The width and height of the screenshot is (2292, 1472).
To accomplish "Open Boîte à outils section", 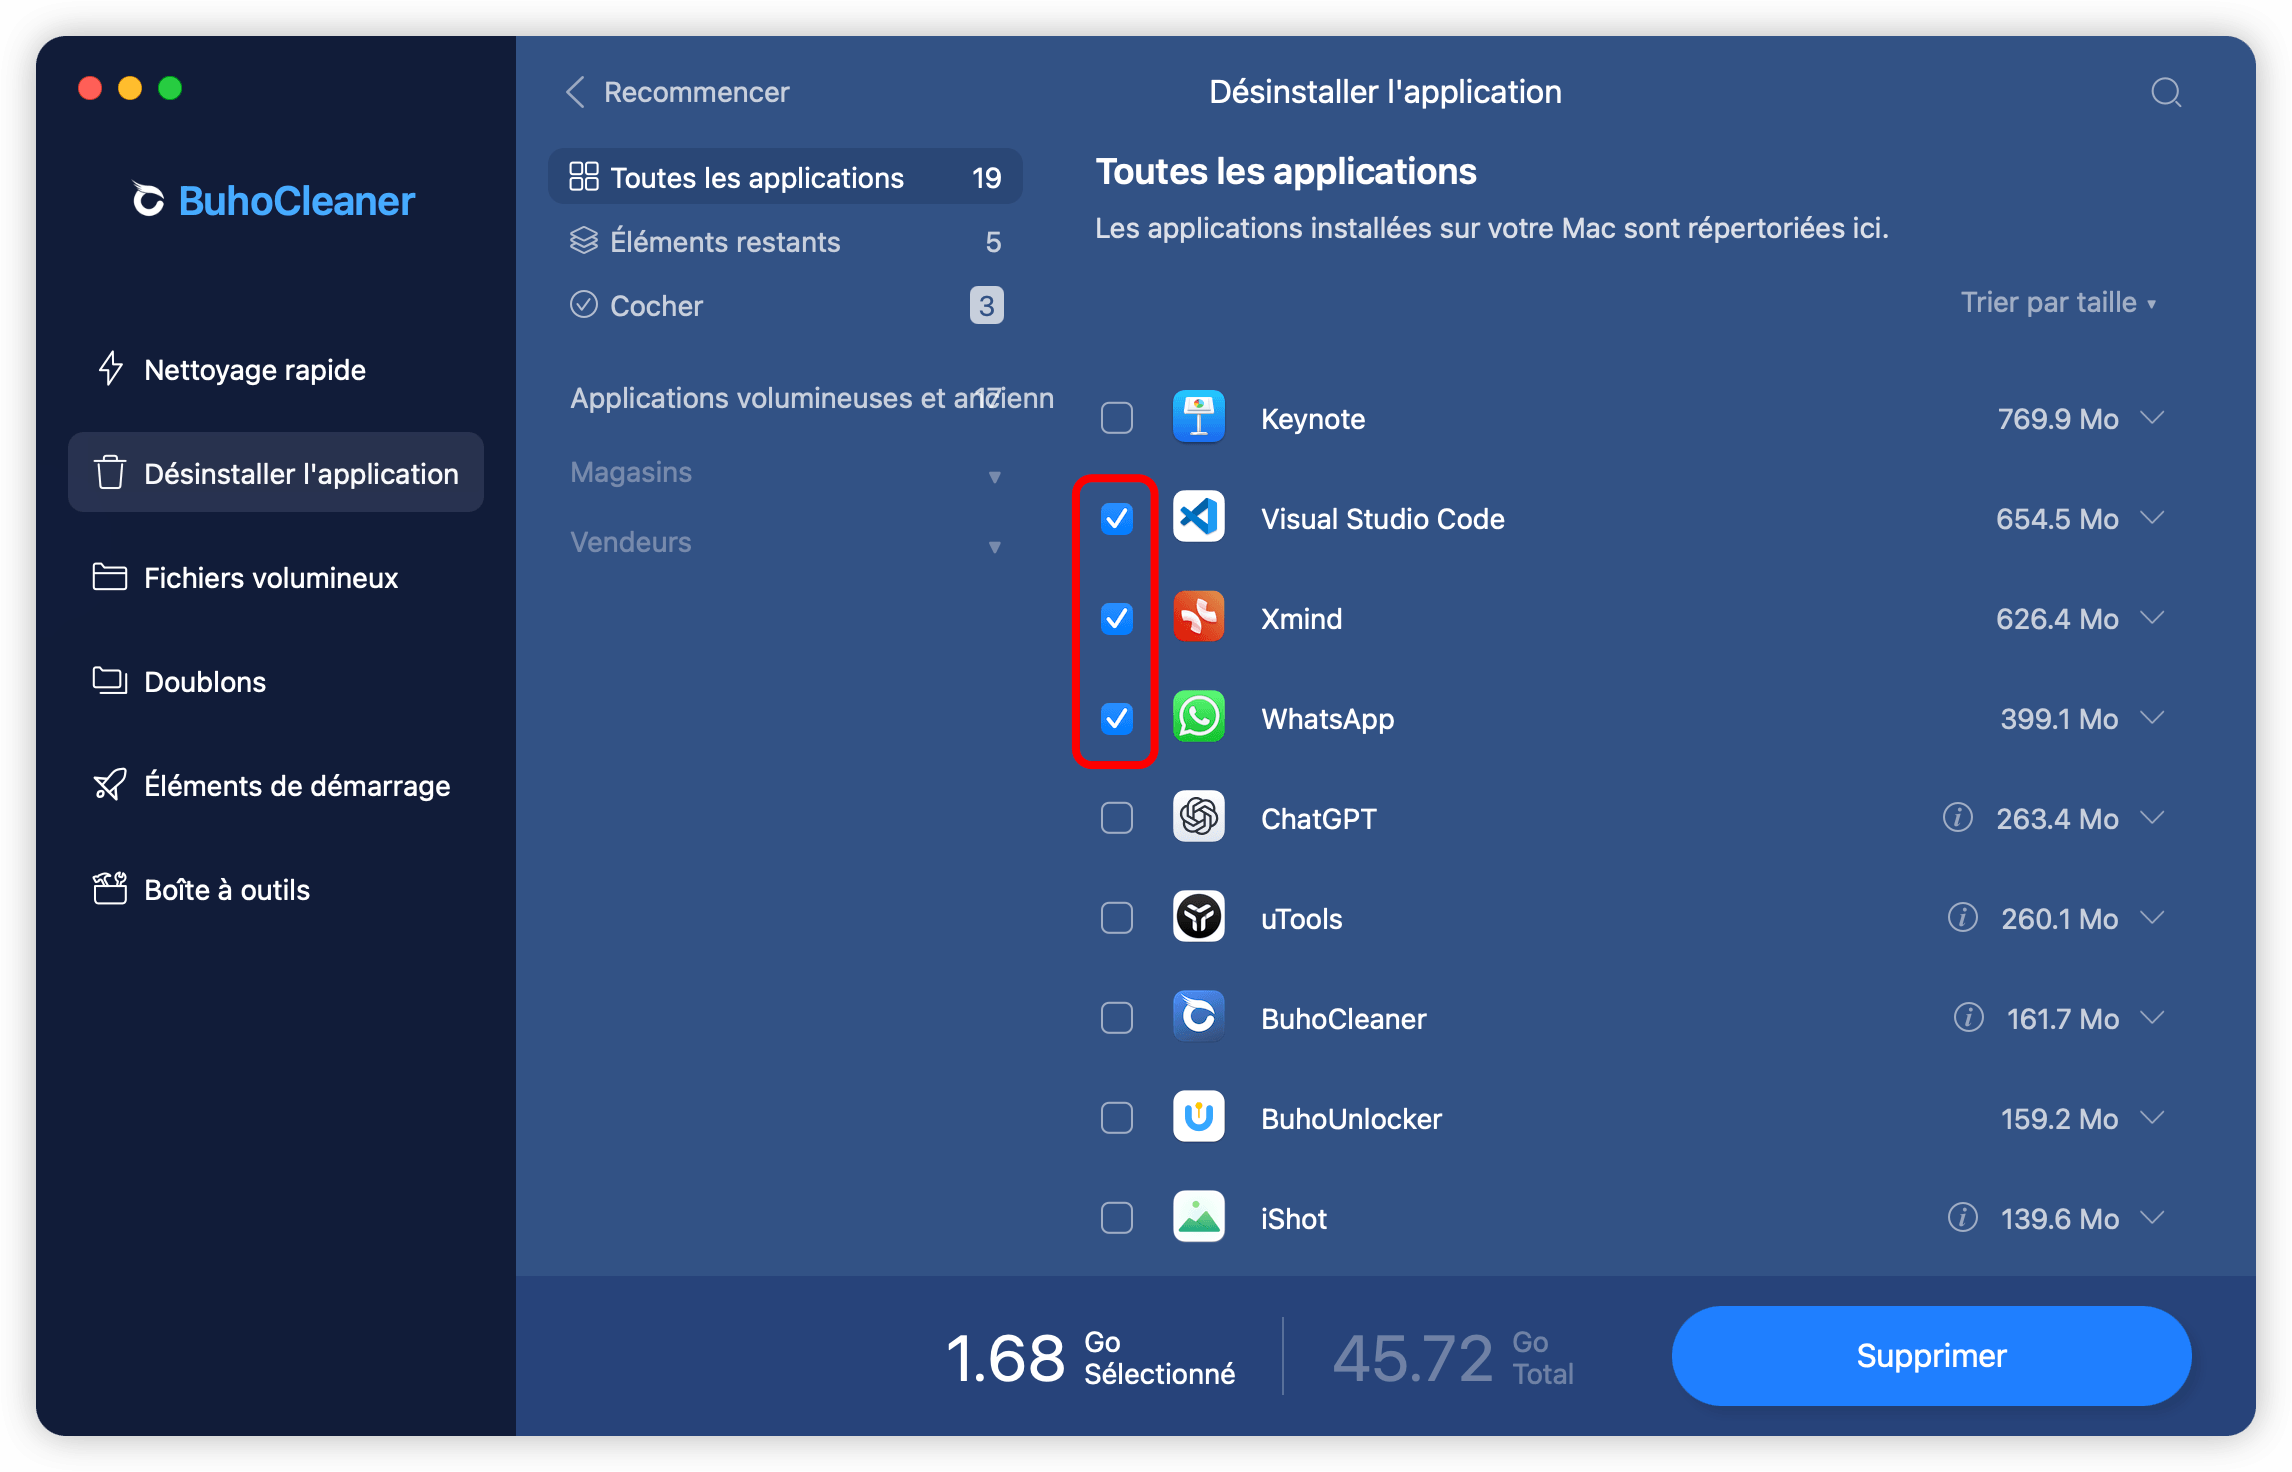I will coord(276,889).
